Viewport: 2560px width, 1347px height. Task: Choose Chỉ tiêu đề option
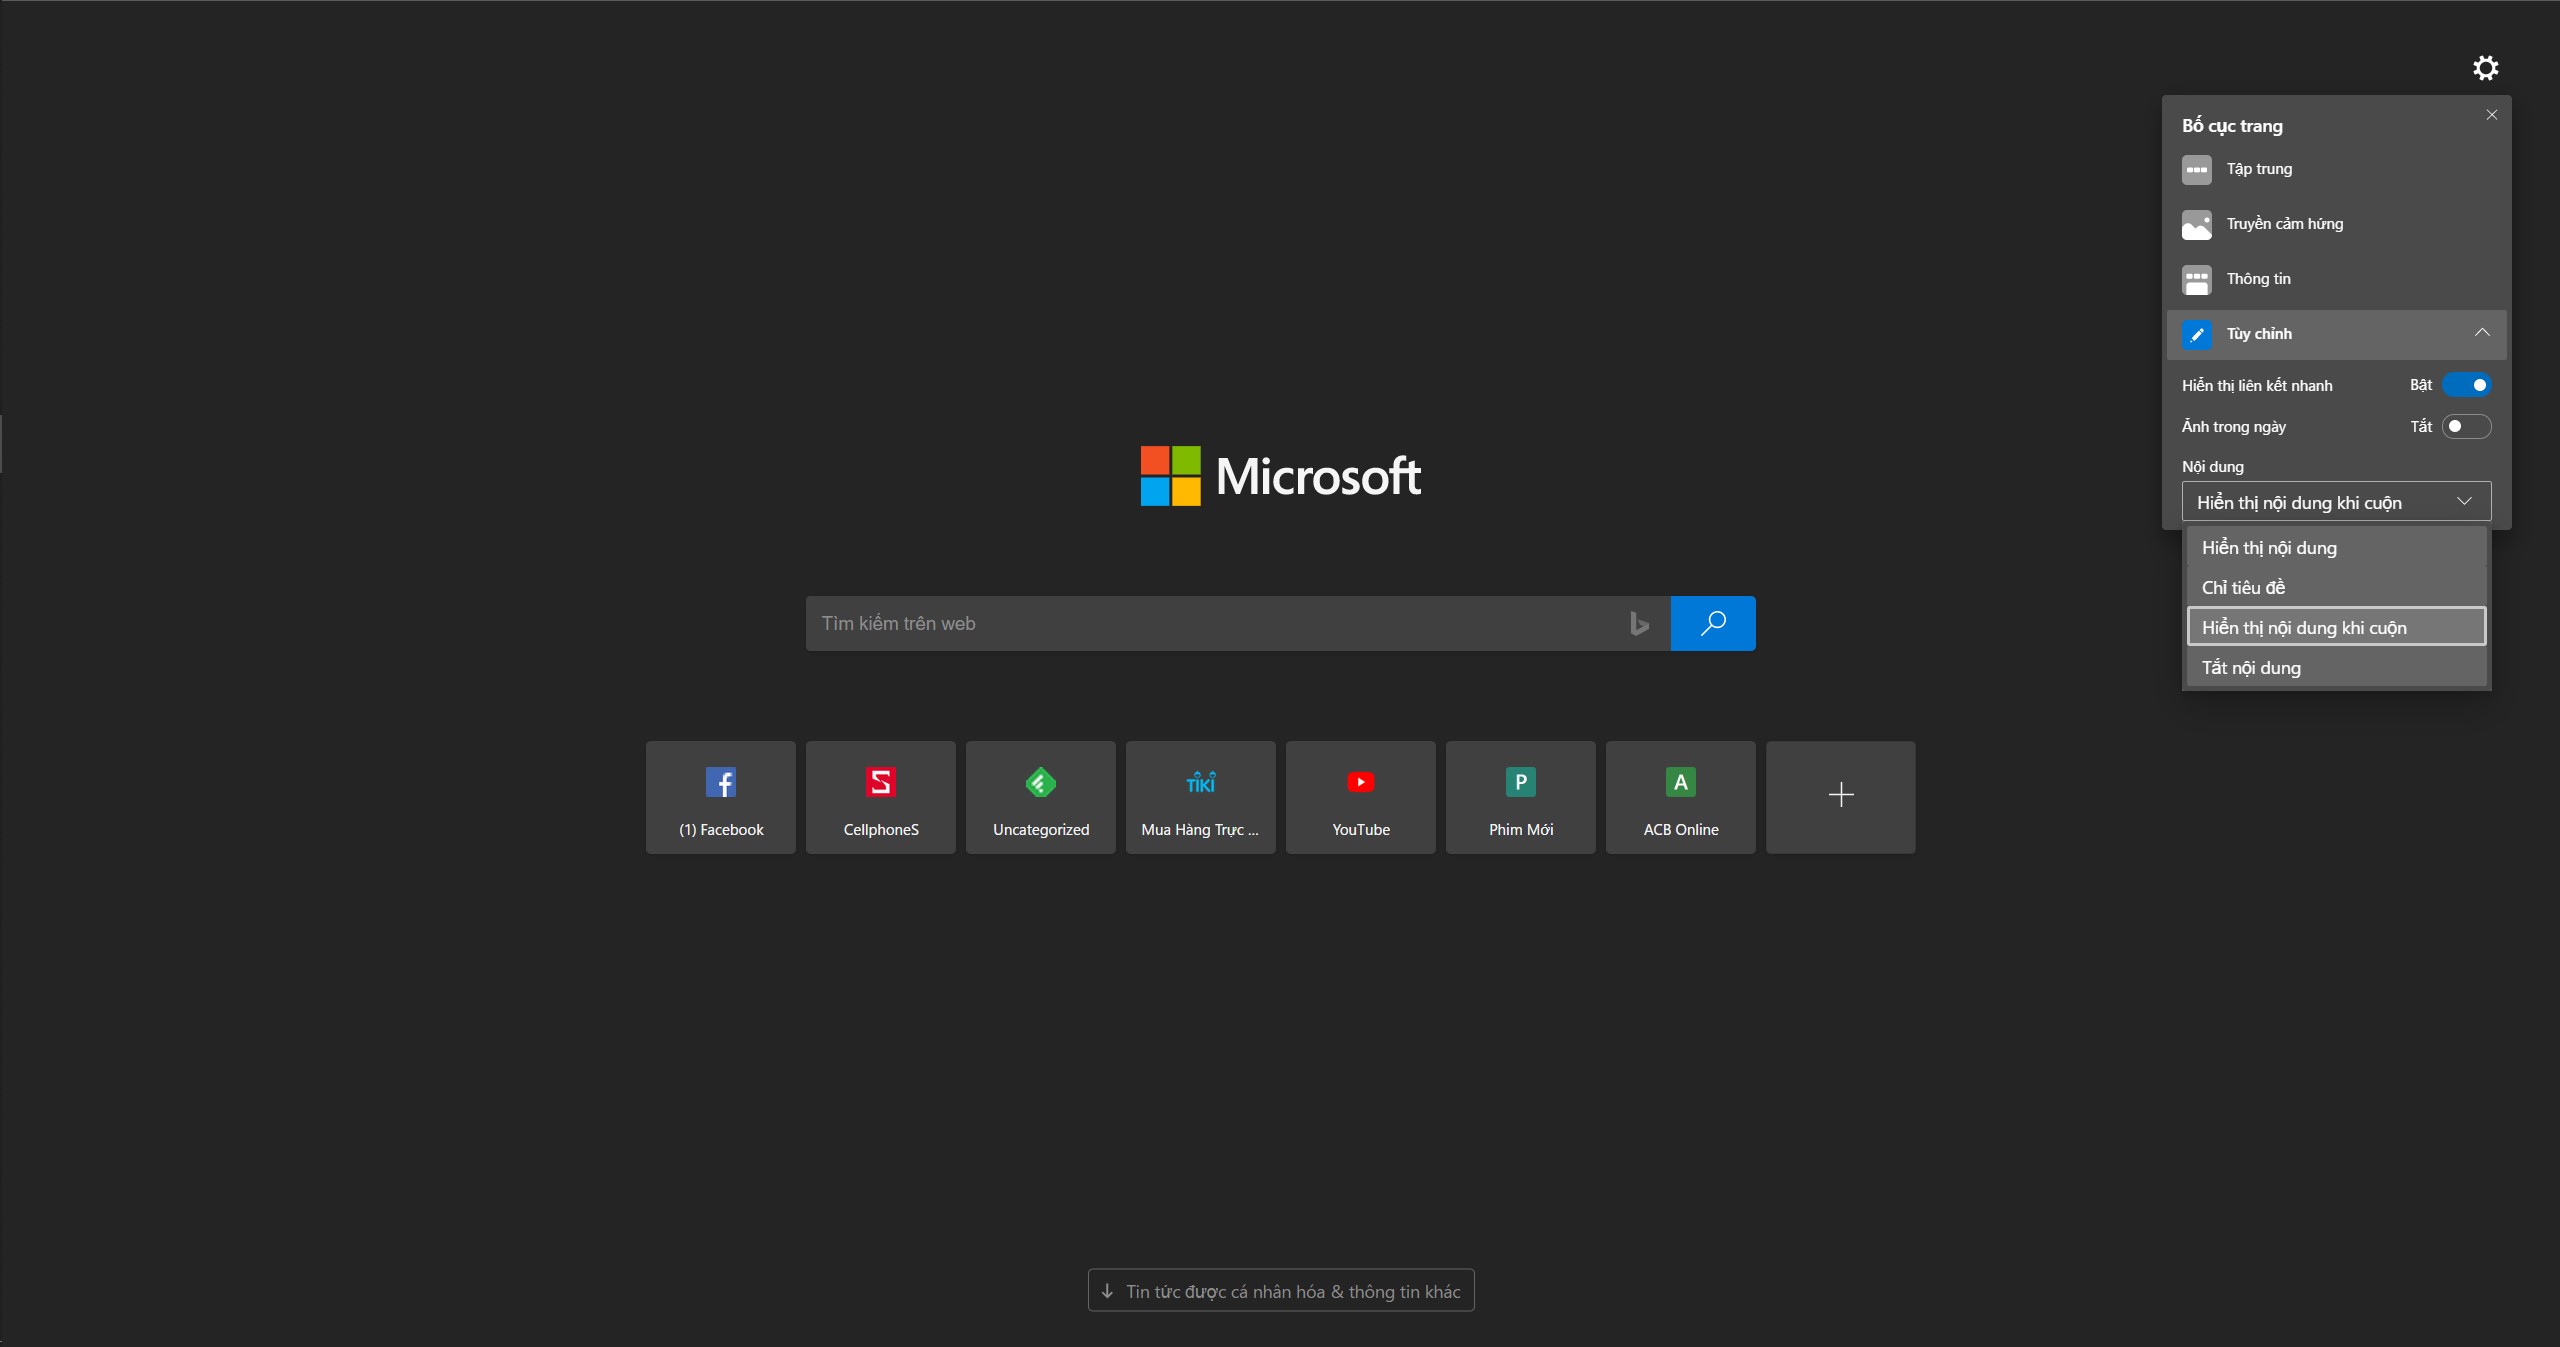pyautogui.click(x=2336, y=588)
